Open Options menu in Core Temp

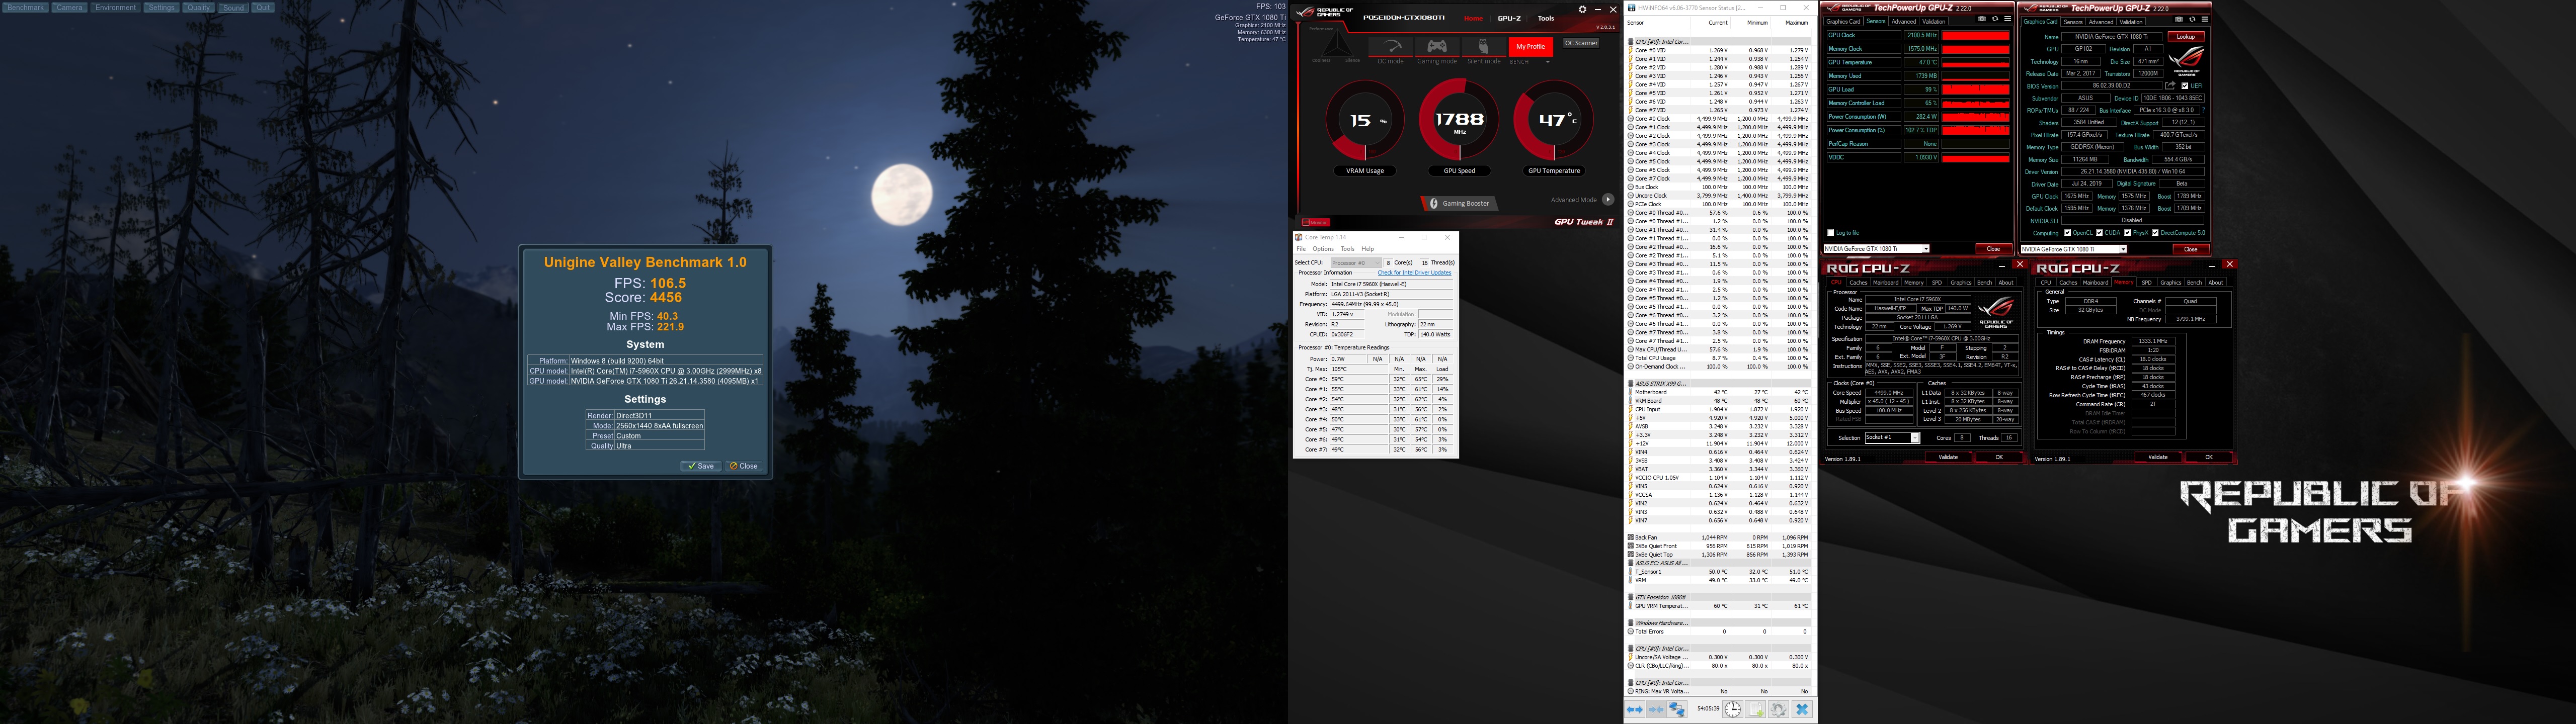pos(1324,249)
